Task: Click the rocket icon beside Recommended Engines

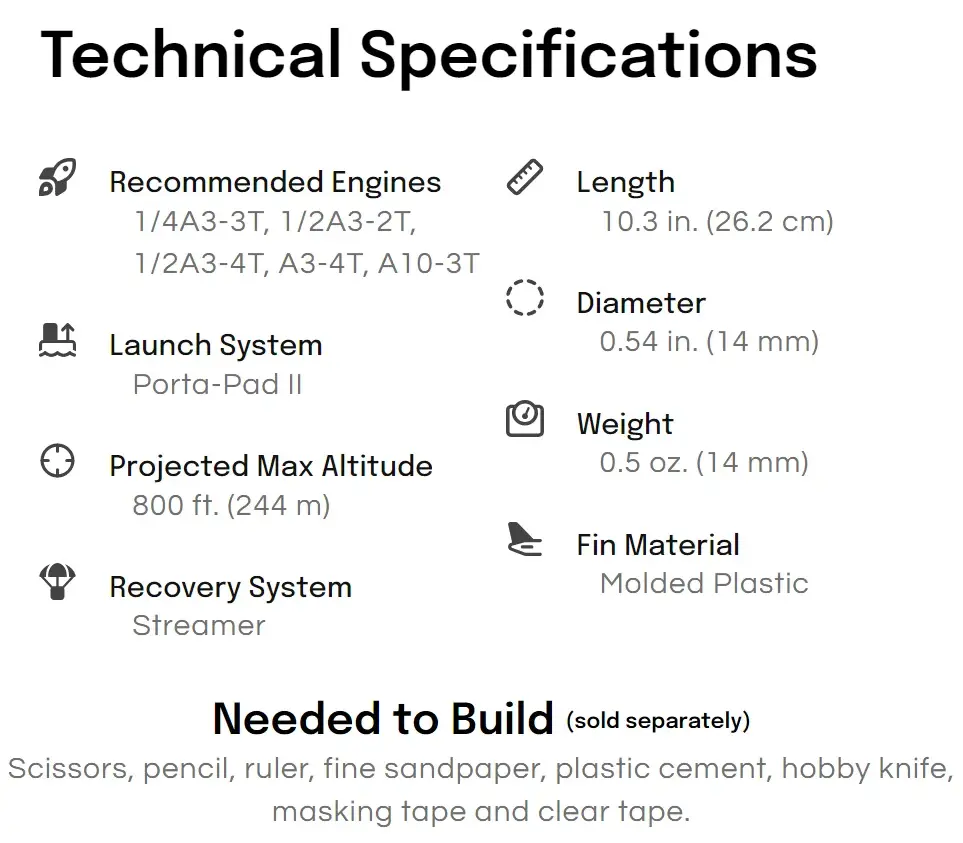Action: (x=57, y=177)
